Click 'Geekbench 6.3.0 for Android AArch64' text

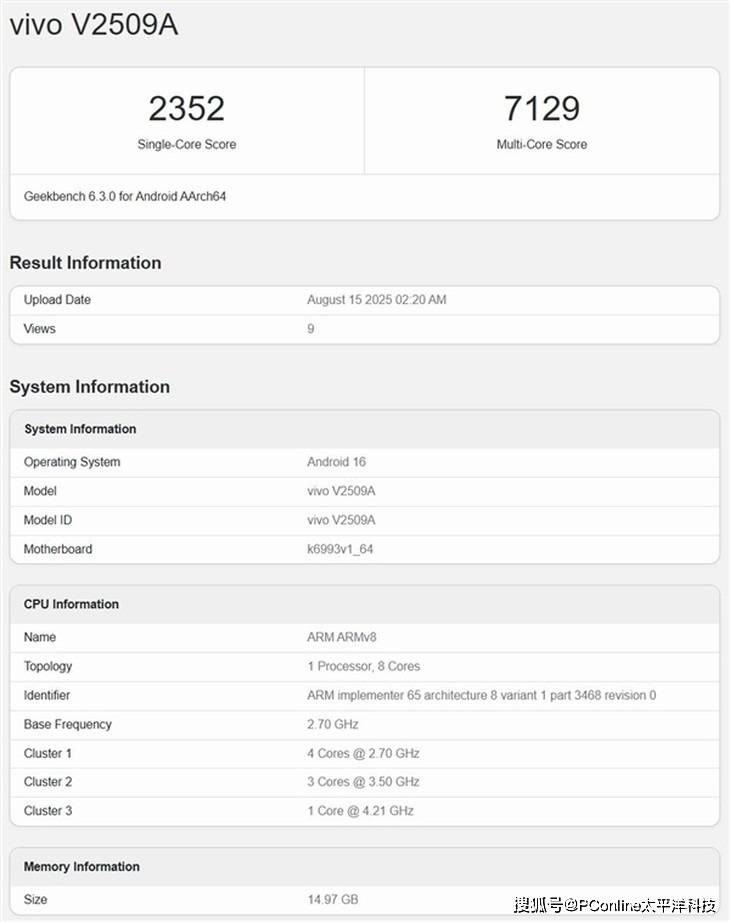coord(125,196)
